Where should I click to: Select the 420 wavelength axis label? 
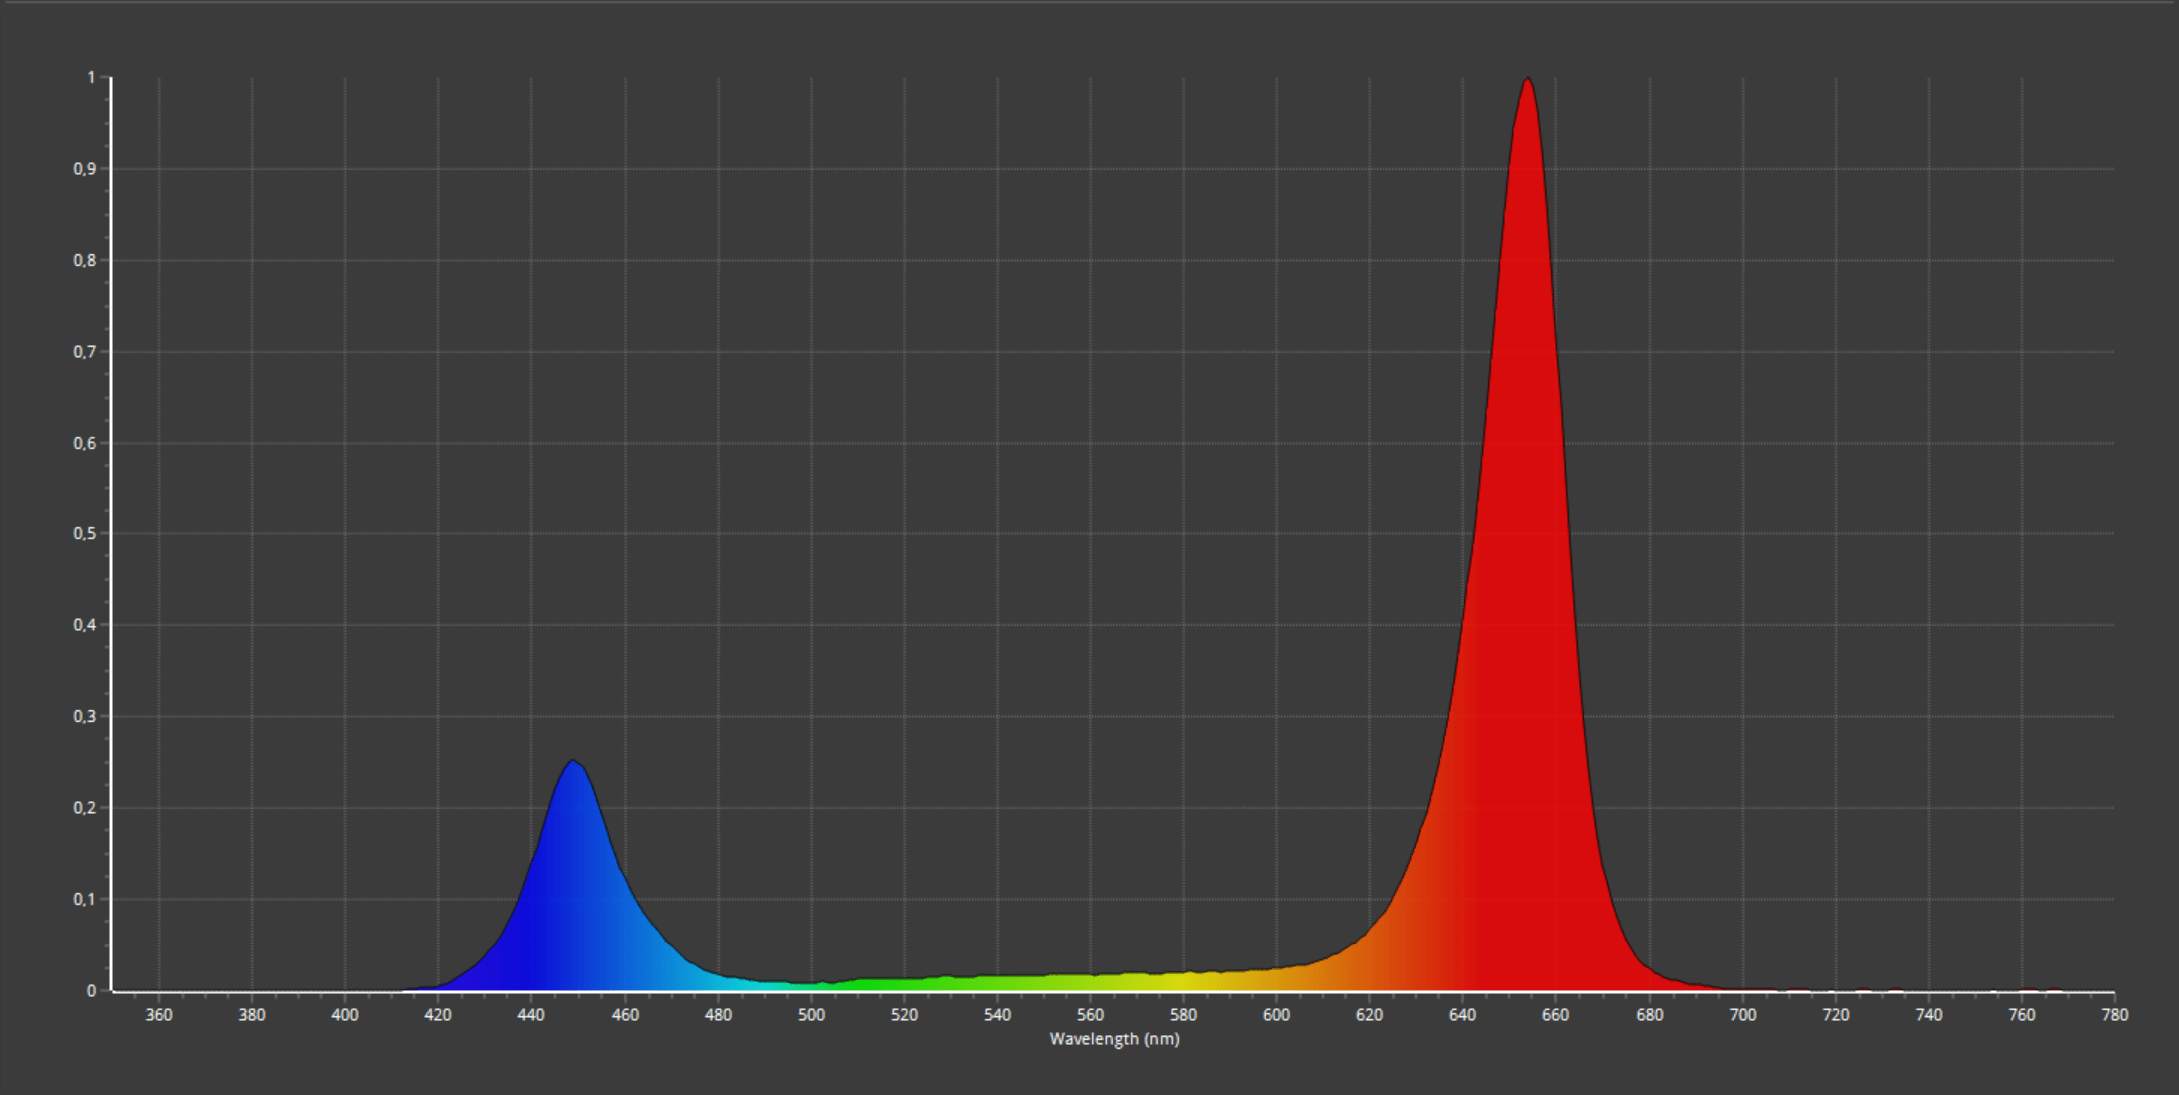click(438, 1015)
